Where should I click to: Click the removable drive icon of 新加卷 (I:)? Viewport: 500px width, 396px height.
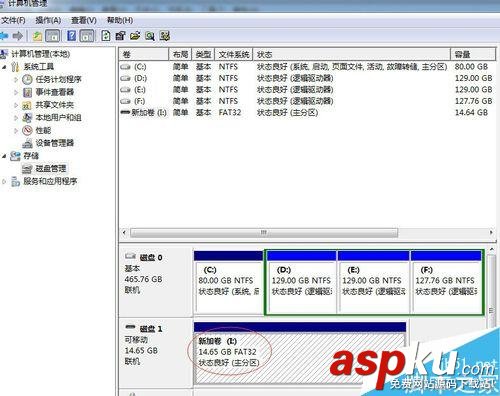pos(125,112)
